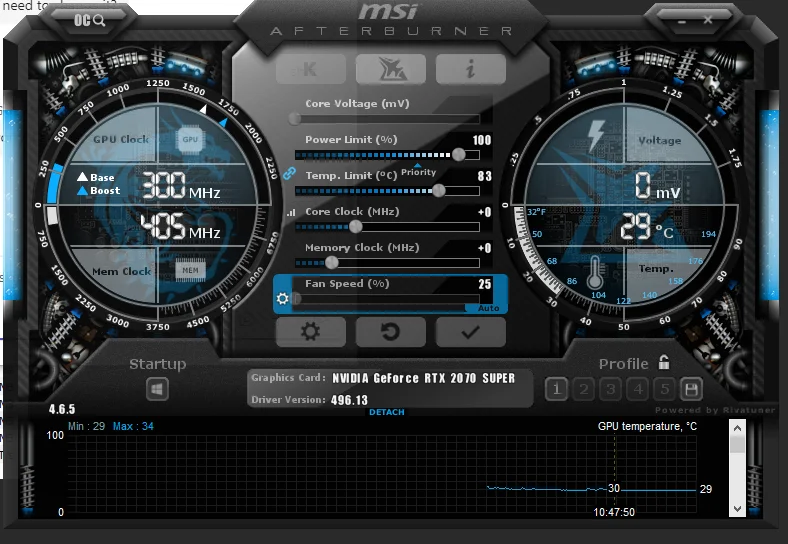Click the monitor graph scroll down arrow
The width and height of the screenshot is (788, 544).
tap(737, 508)
